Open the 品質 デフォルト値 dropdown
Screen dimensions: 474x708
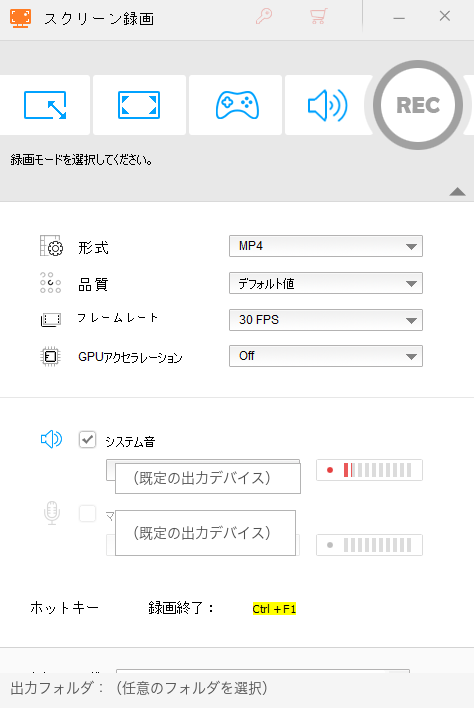[326, 283]
